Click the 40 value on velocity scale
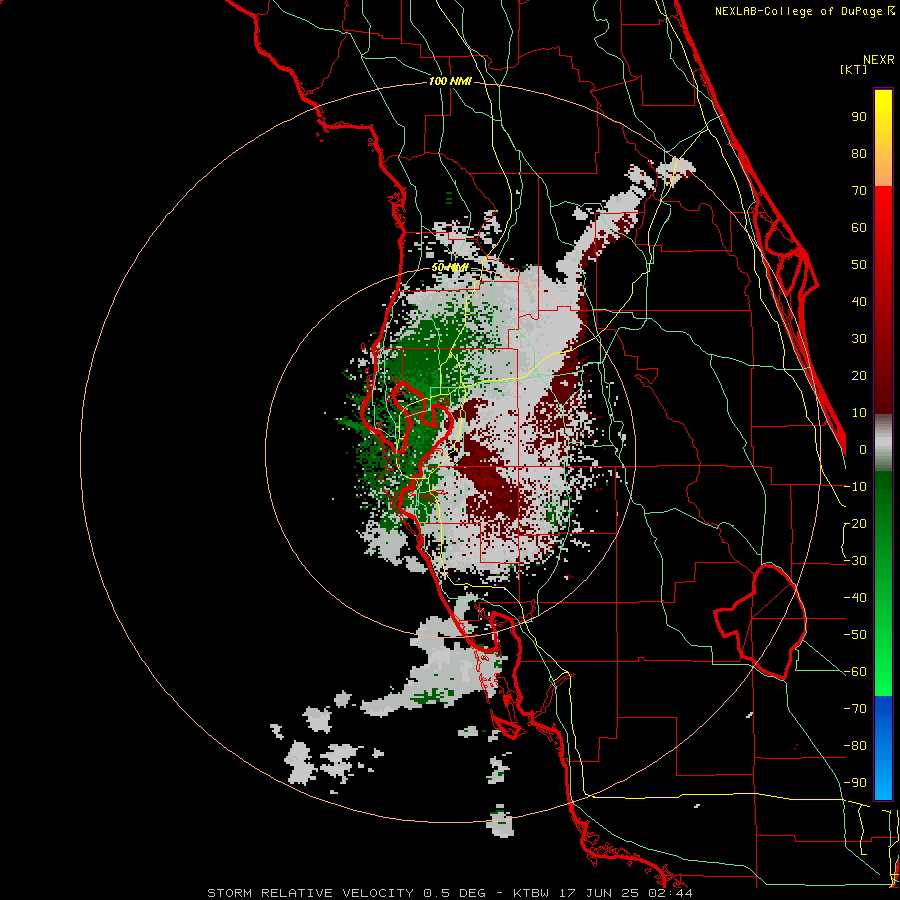The height and width of the screenshot is (900, 900). (x=859, y=302)
